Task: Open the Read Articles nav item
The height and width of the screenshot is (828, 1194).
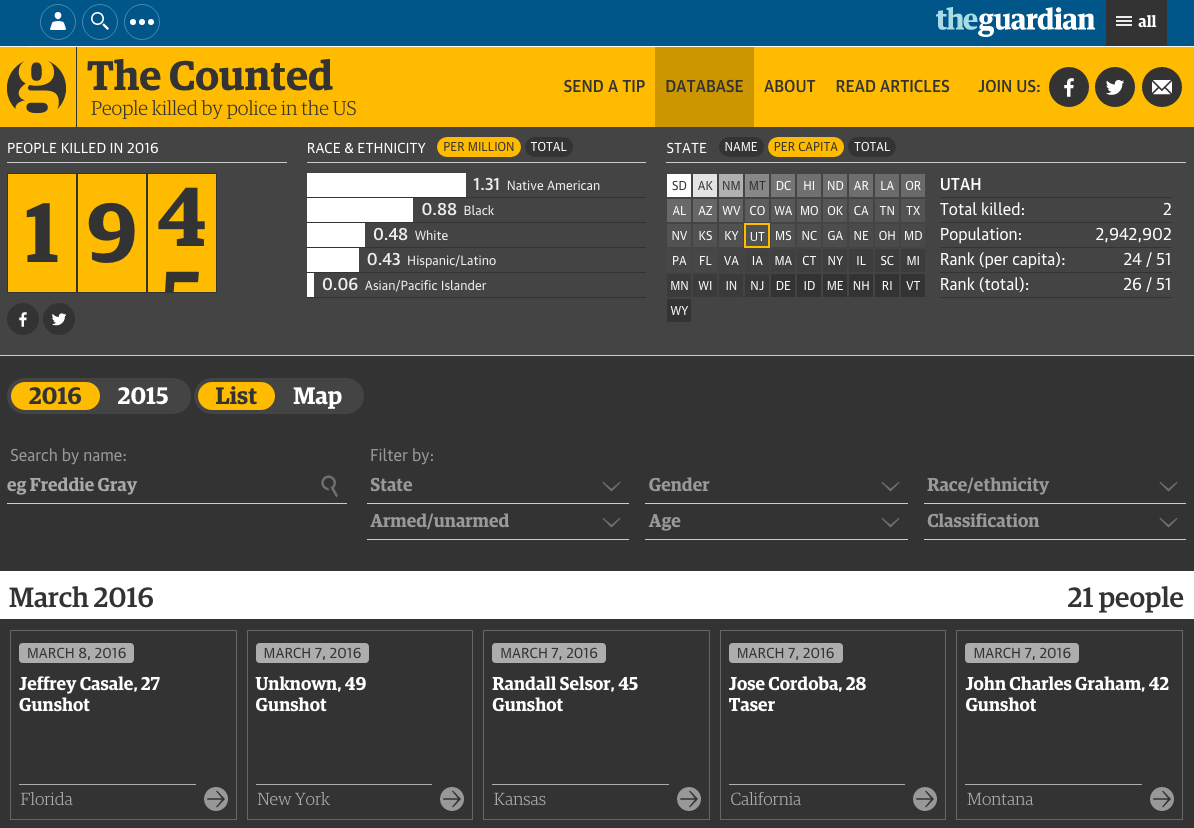Action: tap(892, 87)
